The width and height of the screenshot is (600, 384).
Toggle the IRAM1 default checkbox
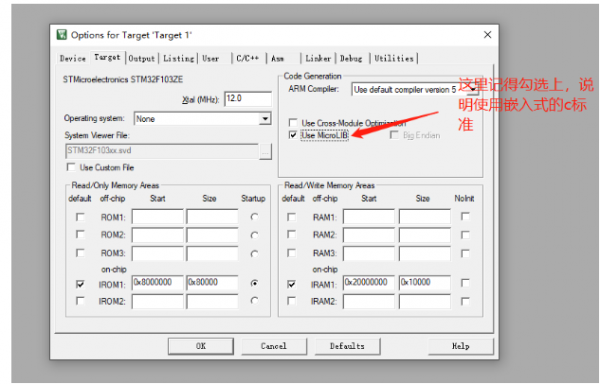point(292,284)
